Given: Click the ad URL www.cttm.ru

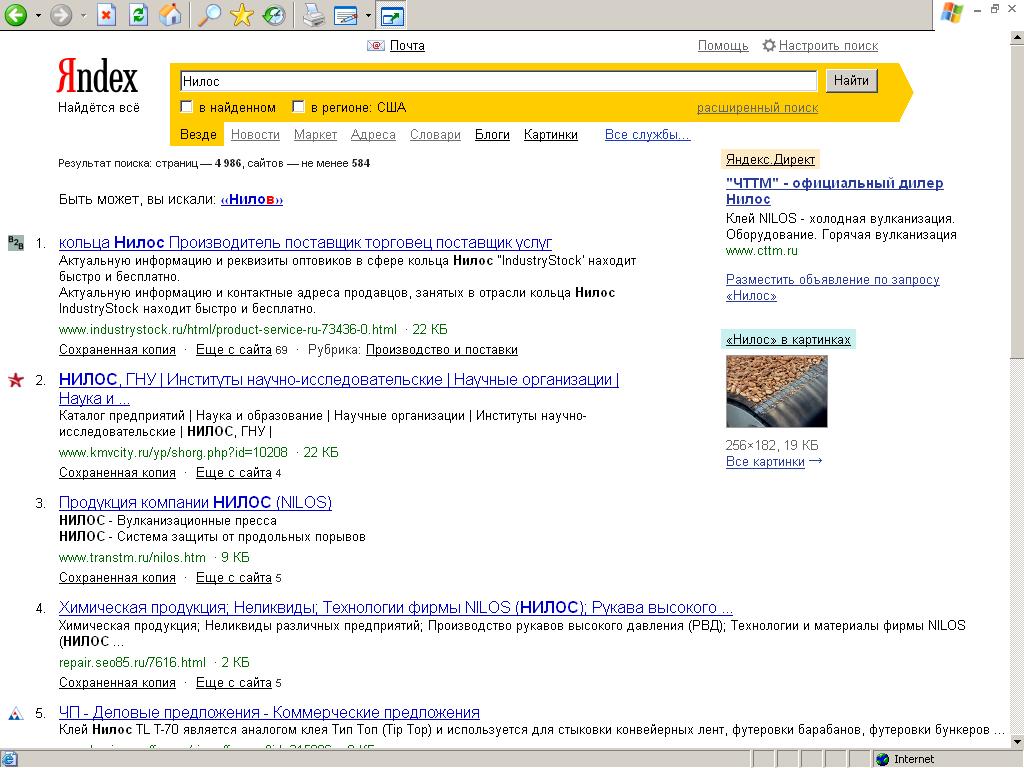Looking at the screenshot, I should coord(761,251).
